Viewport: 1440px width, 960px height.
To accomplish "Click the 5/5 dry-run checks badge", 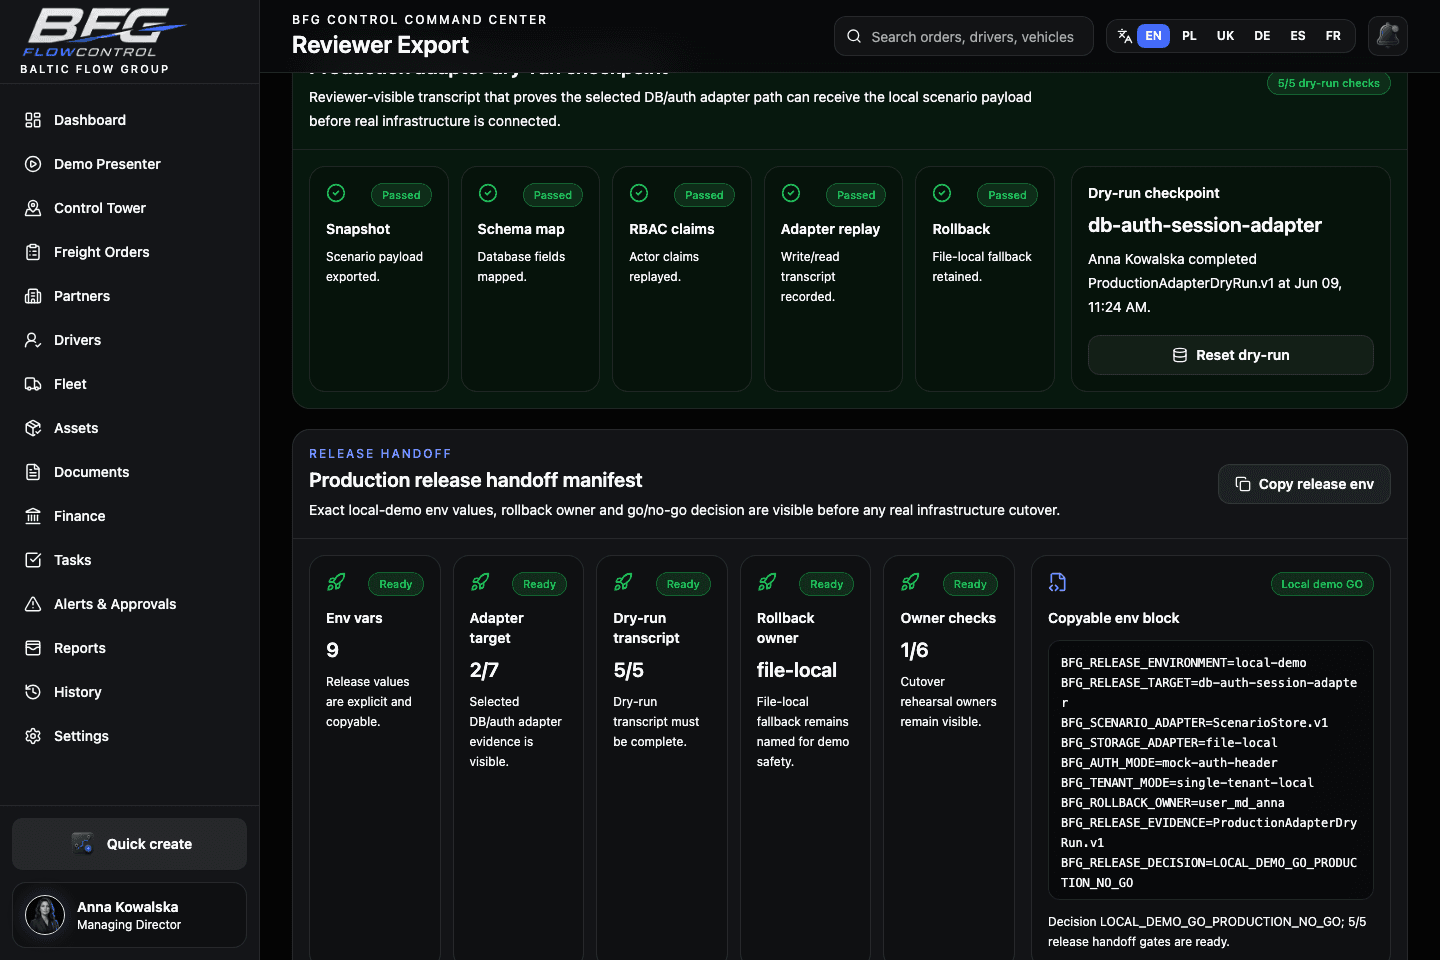I will pyautogui.click(x=1328, y=83).
